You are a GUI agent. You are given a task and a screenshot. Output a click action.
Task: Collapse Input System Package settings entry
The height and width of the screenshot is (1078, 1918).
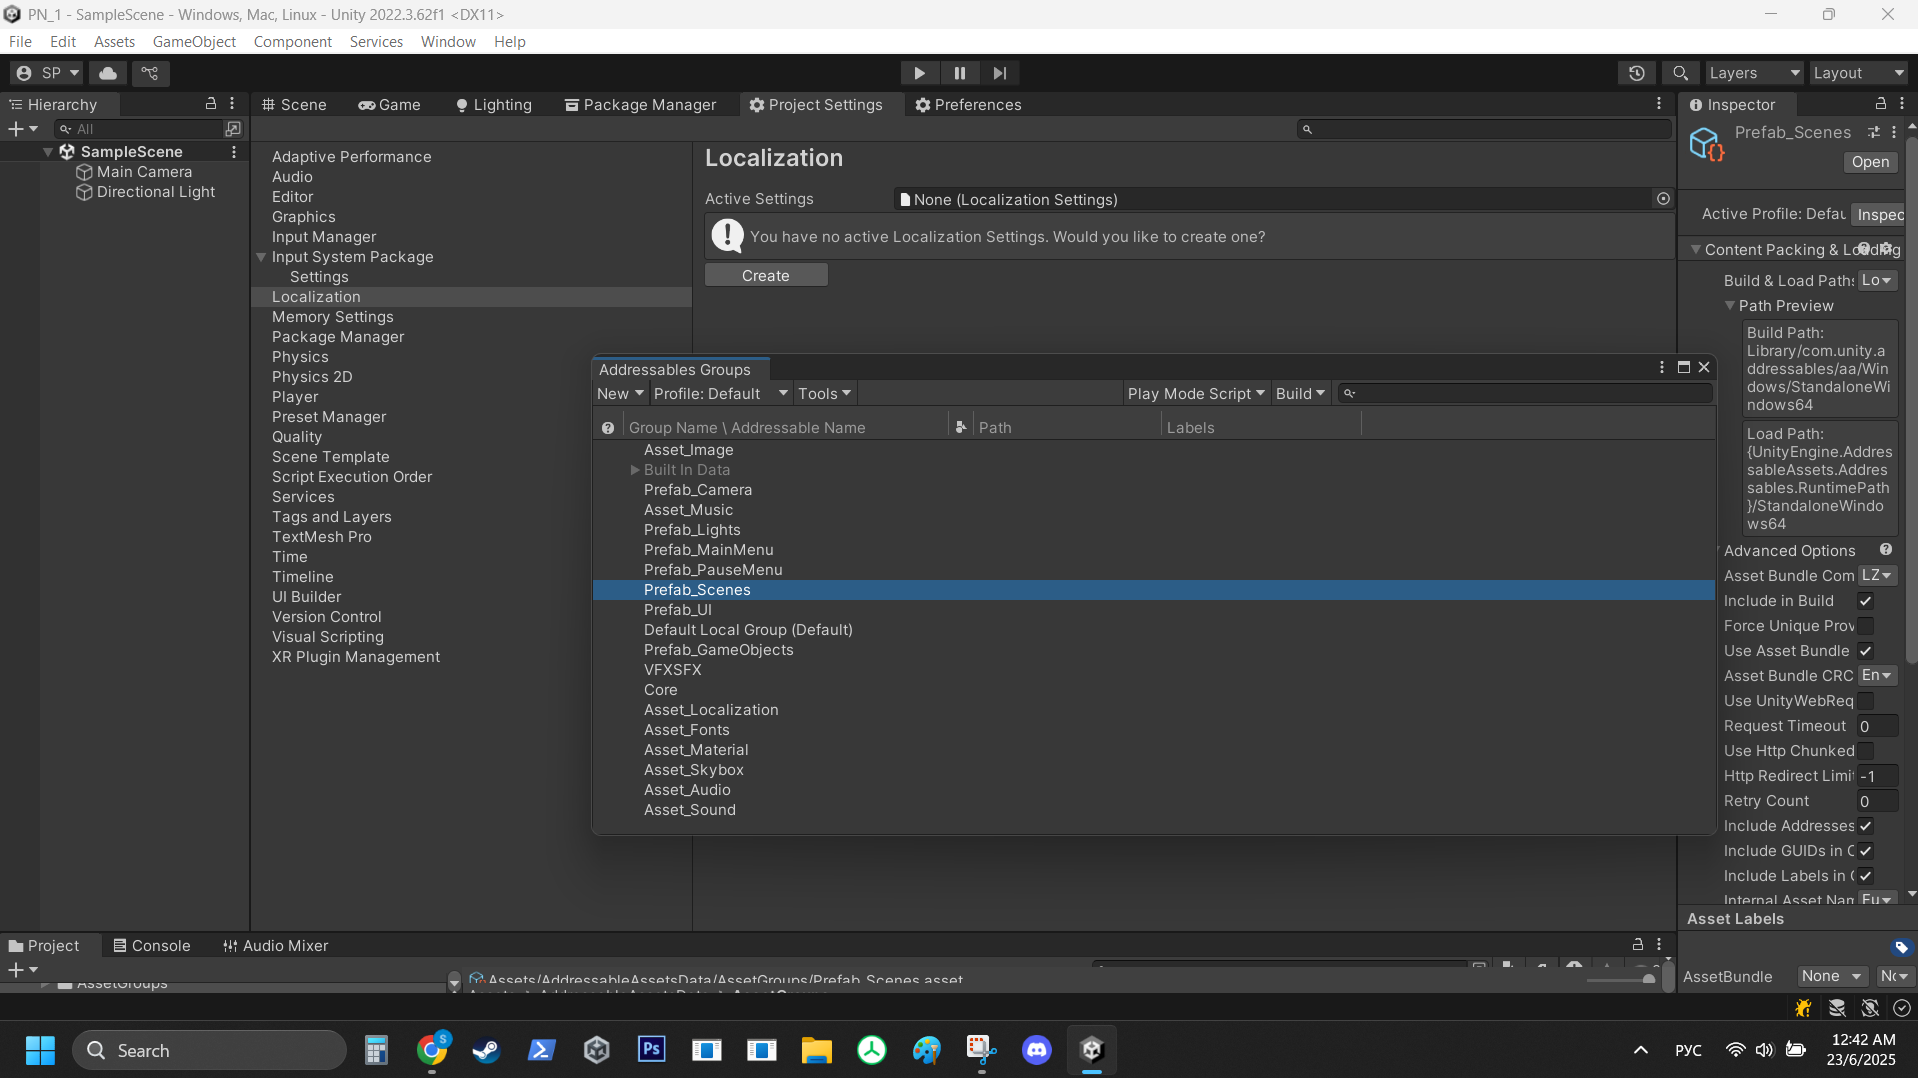click(261, 257)
